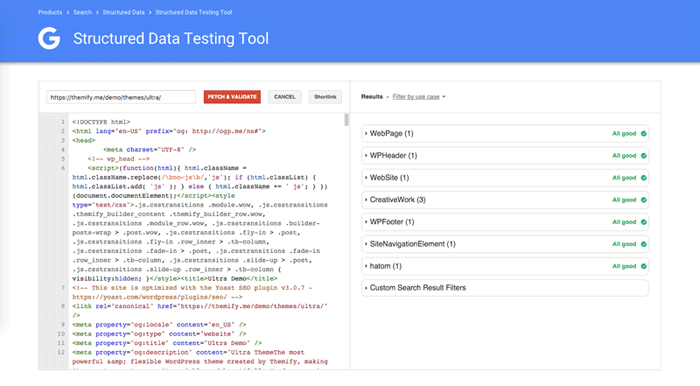The width and height of the screenshot is (700, 386).
Task: Click the green check icon for hatom
Action: 644,266
